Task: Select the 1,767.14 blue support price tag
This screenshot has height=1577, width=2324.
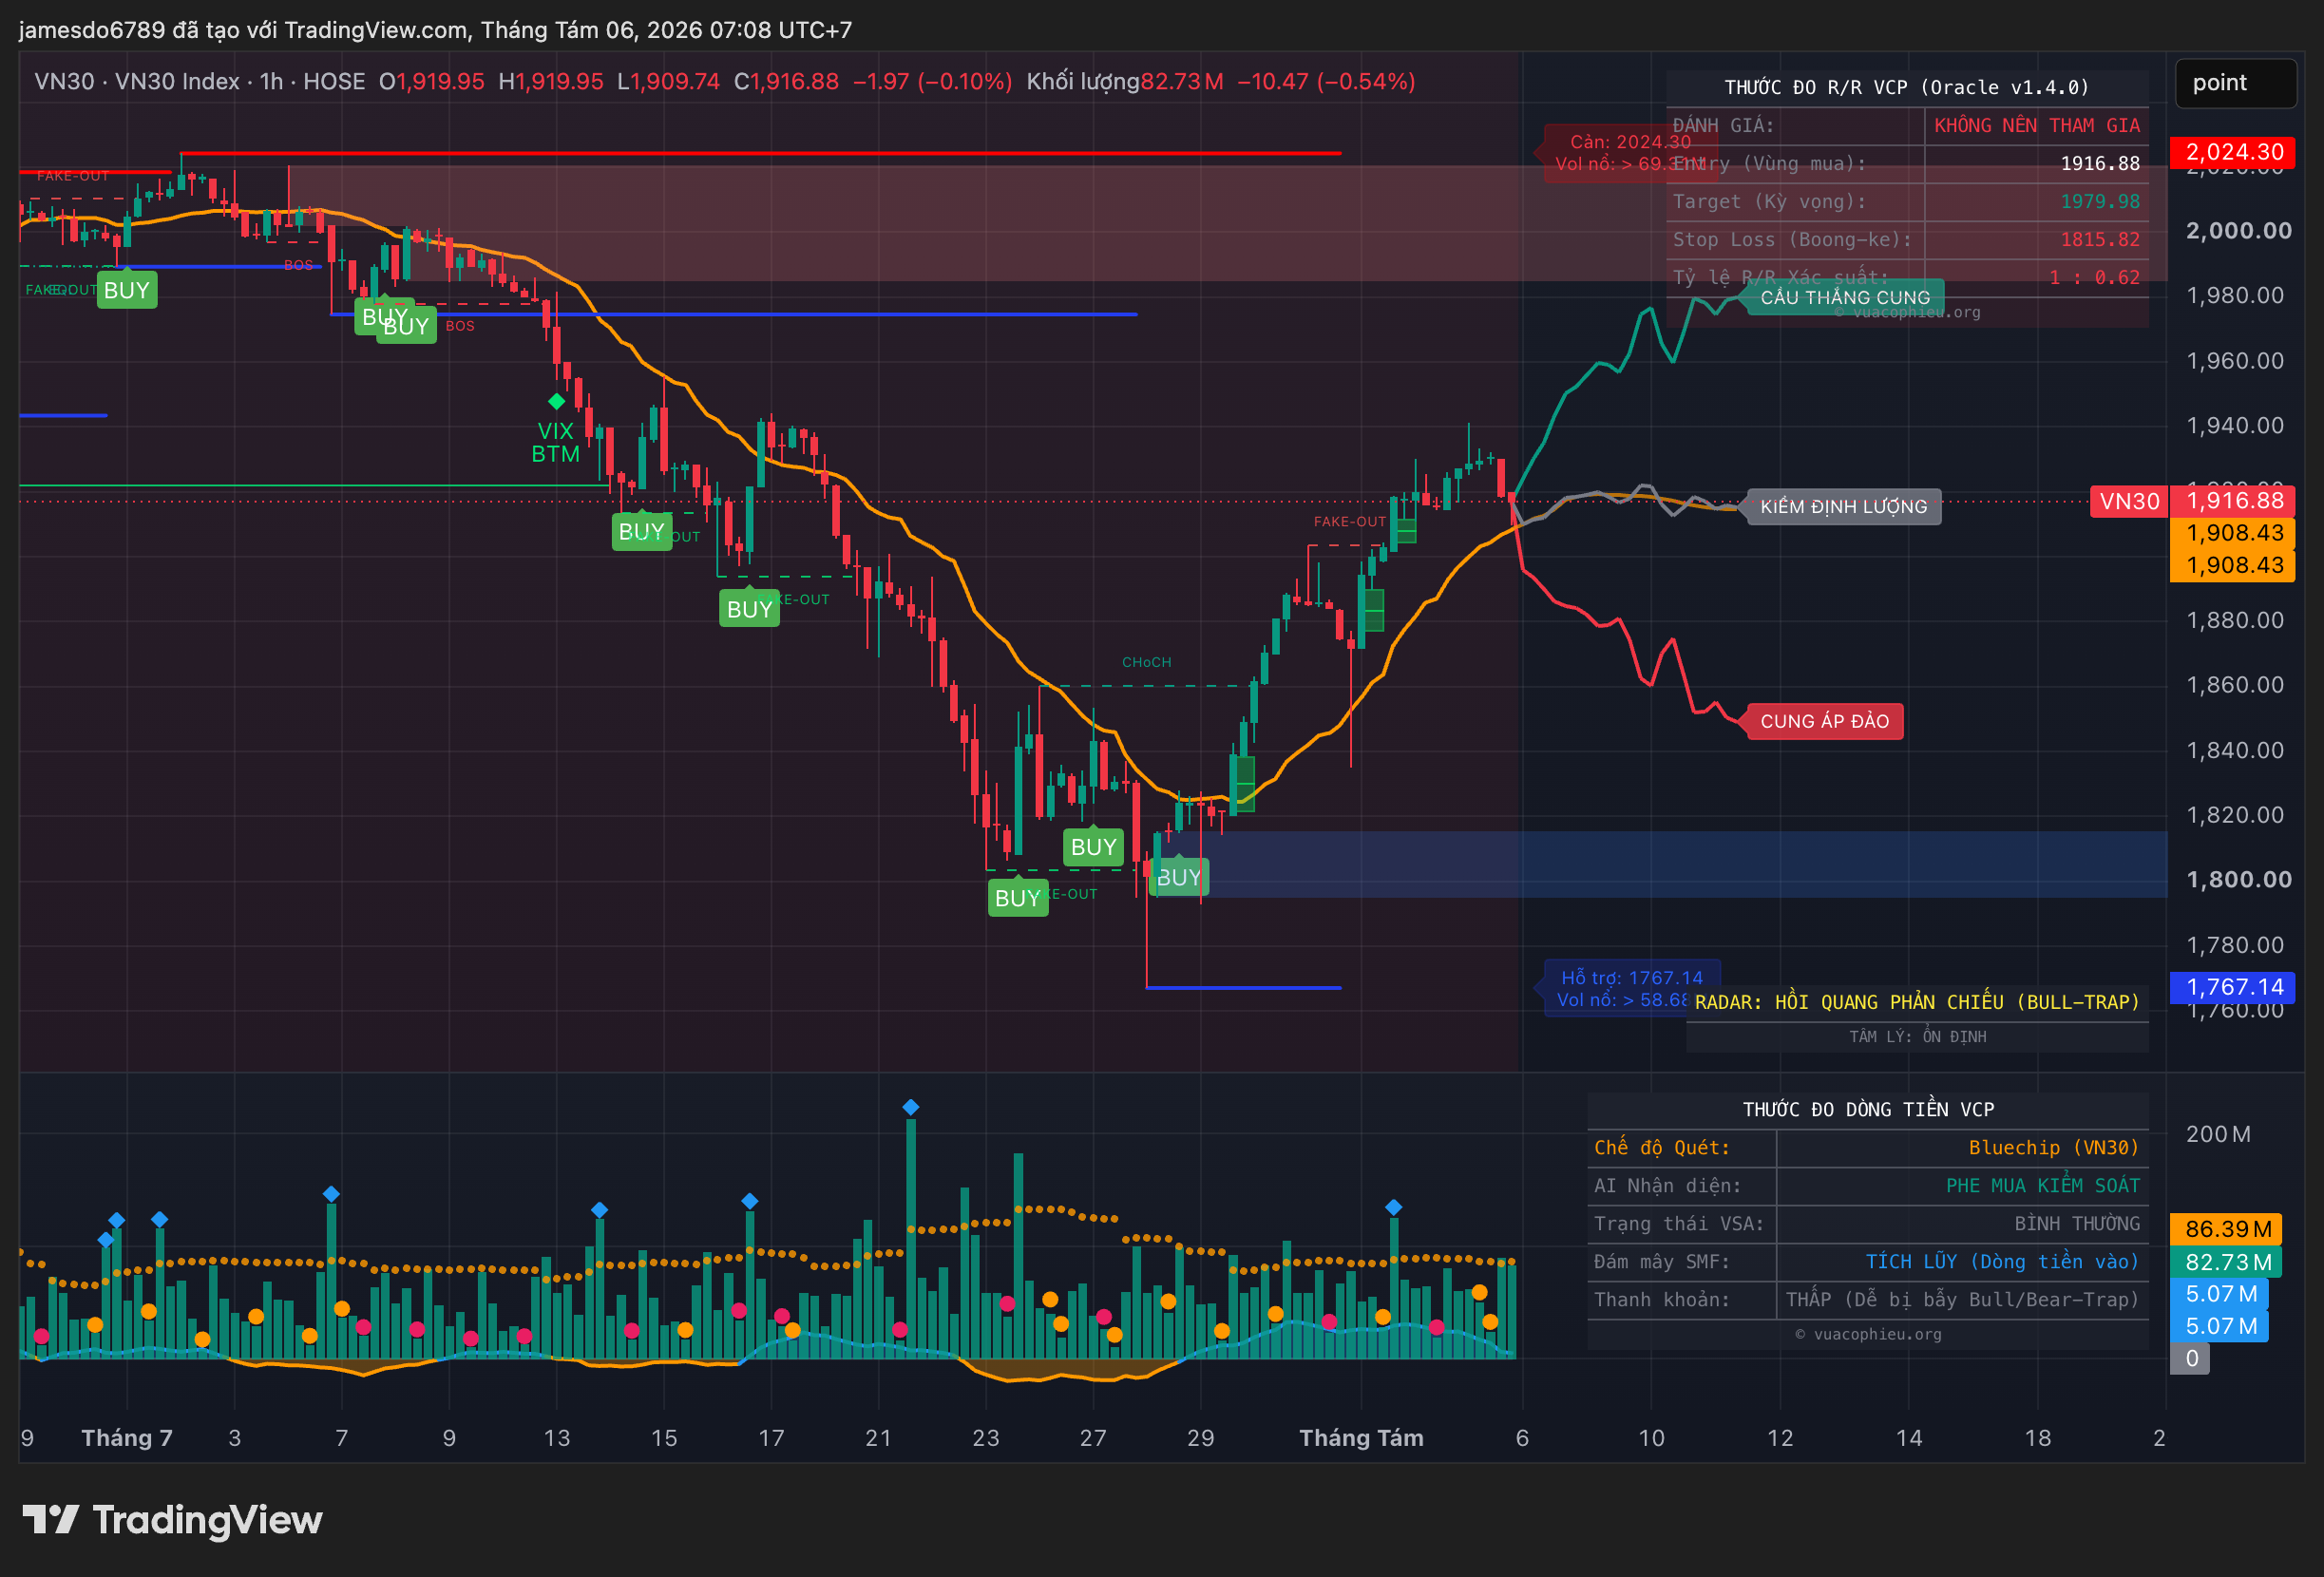Action: pyautogui.click(x=2233, y=987)
